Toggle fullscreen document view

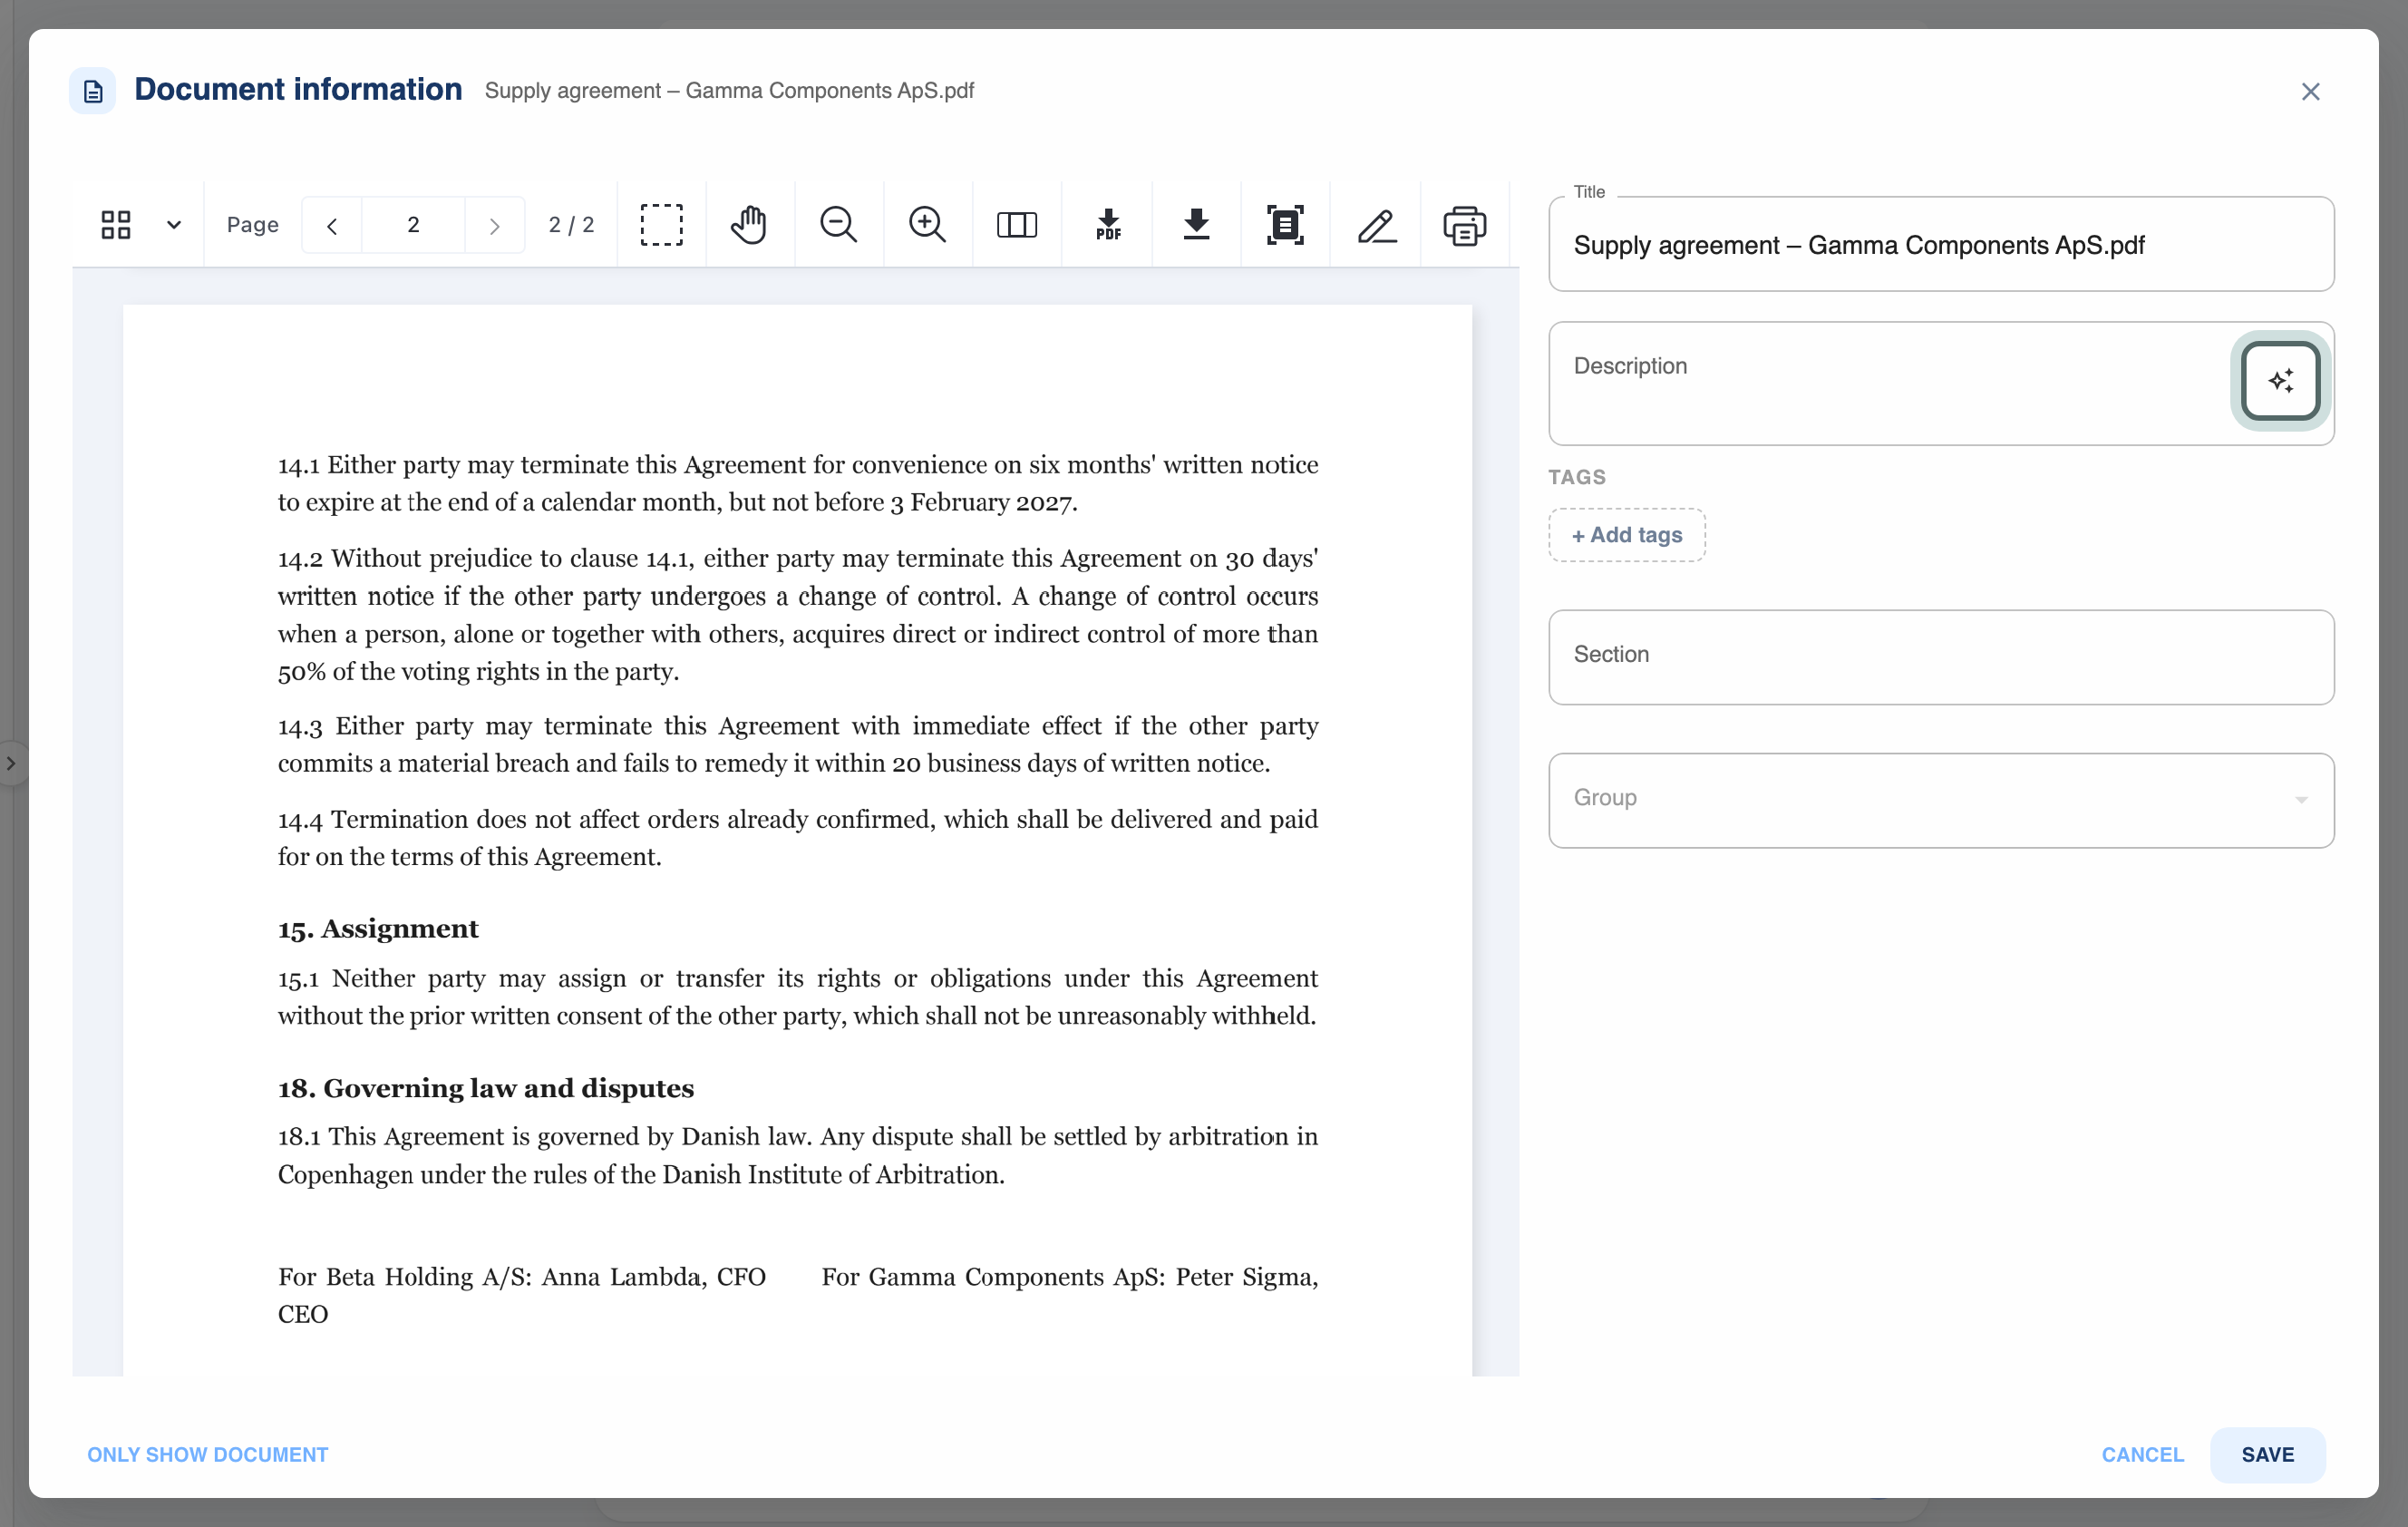pyautogui.click(x=1285, y=225)
